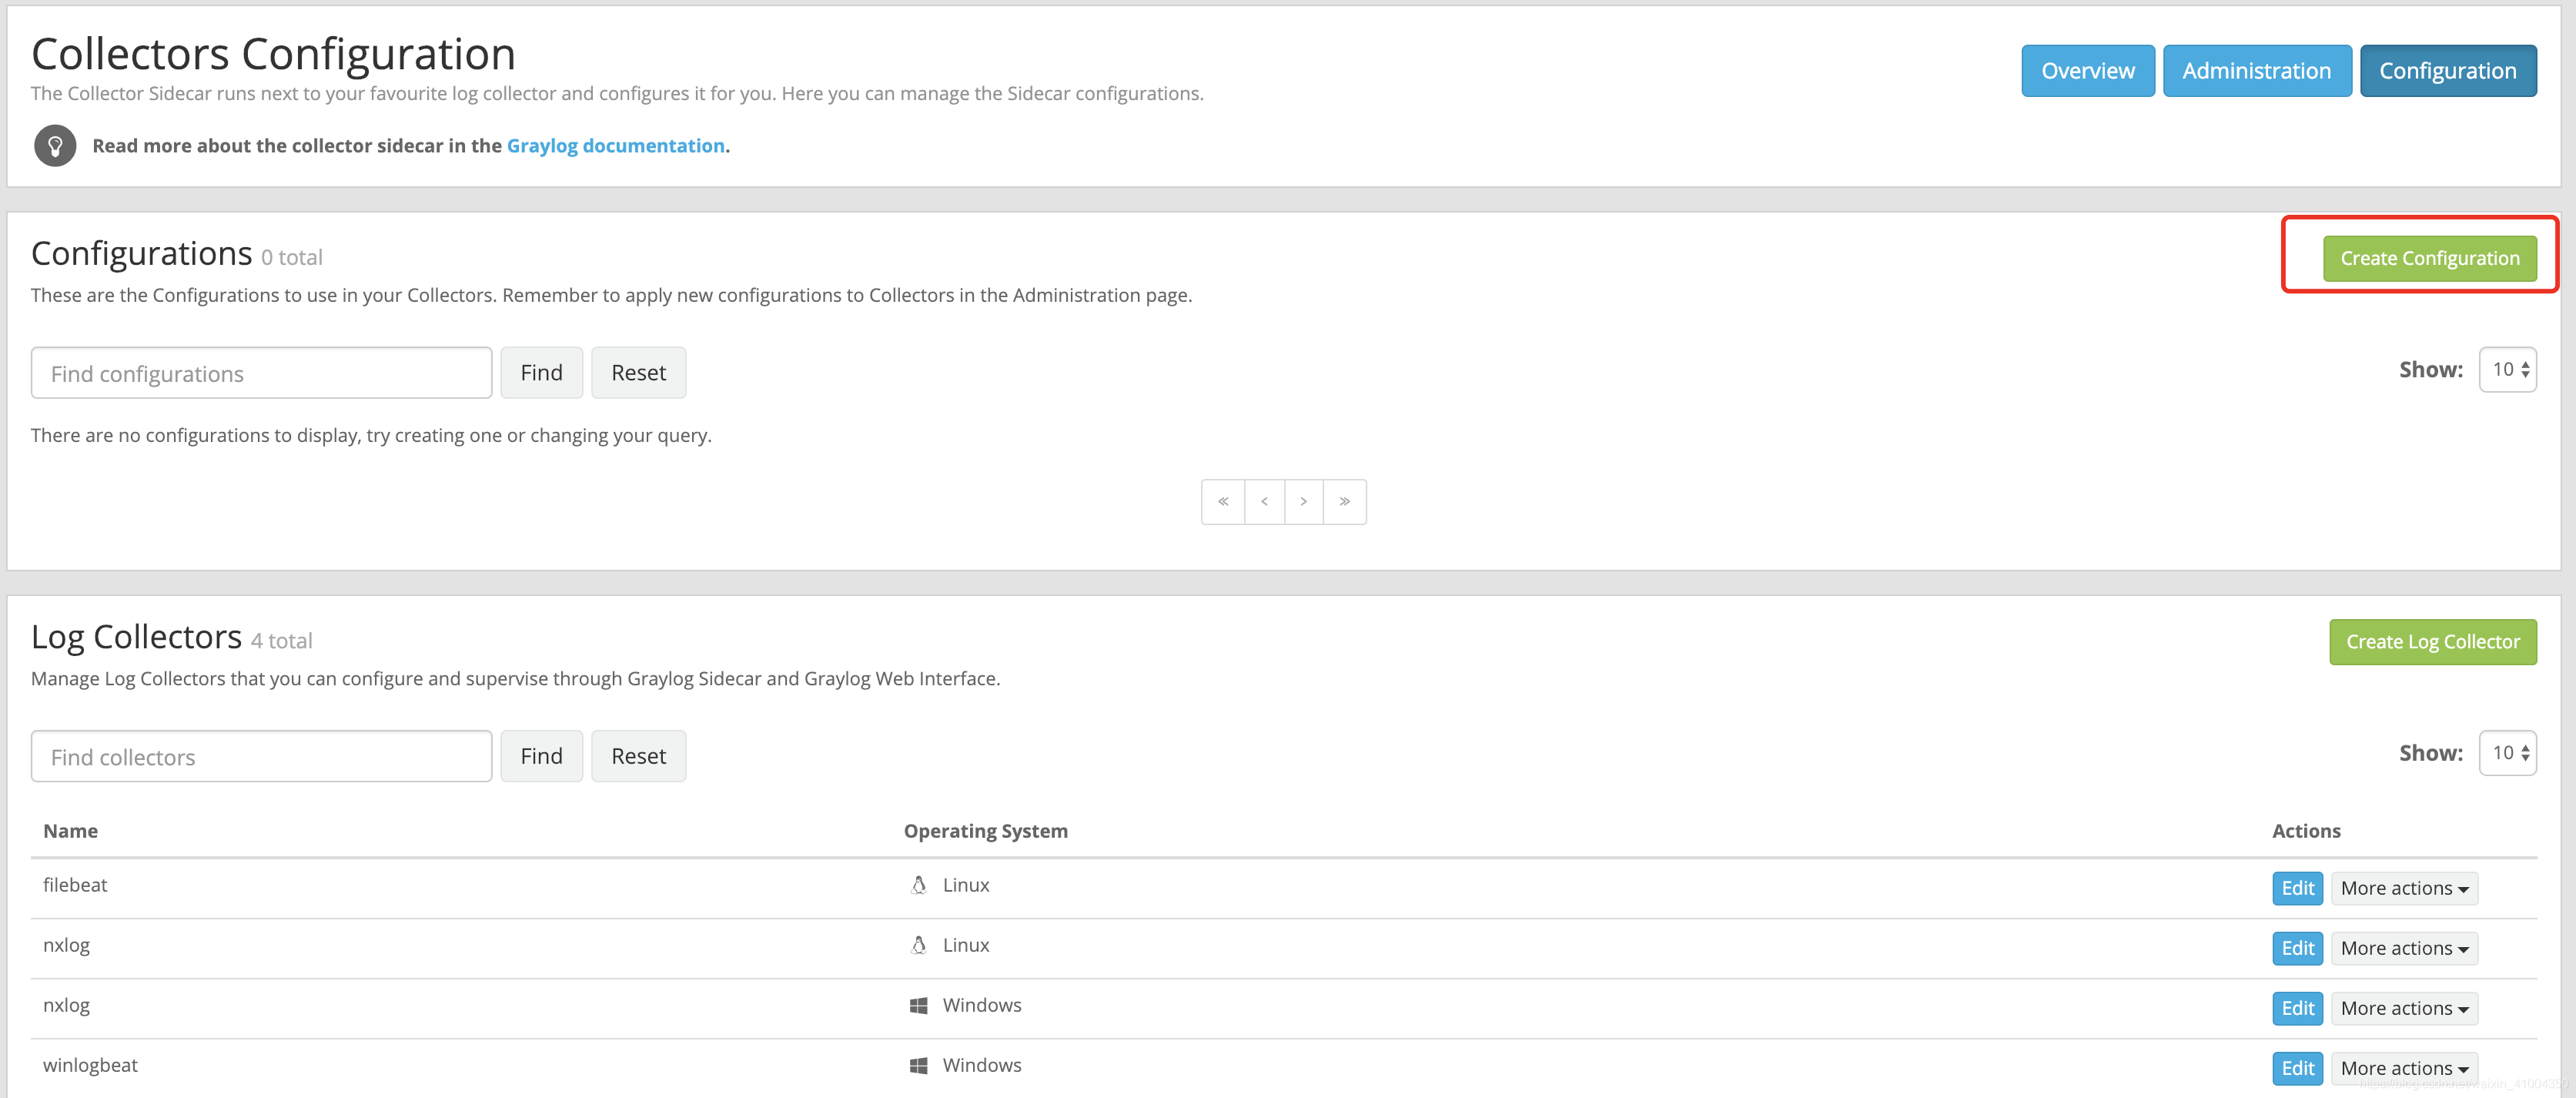This screenshot has width=2576, height=1098.
Task: Open Show dropdown in Log Collectors section
Action: click(2507, 753)
